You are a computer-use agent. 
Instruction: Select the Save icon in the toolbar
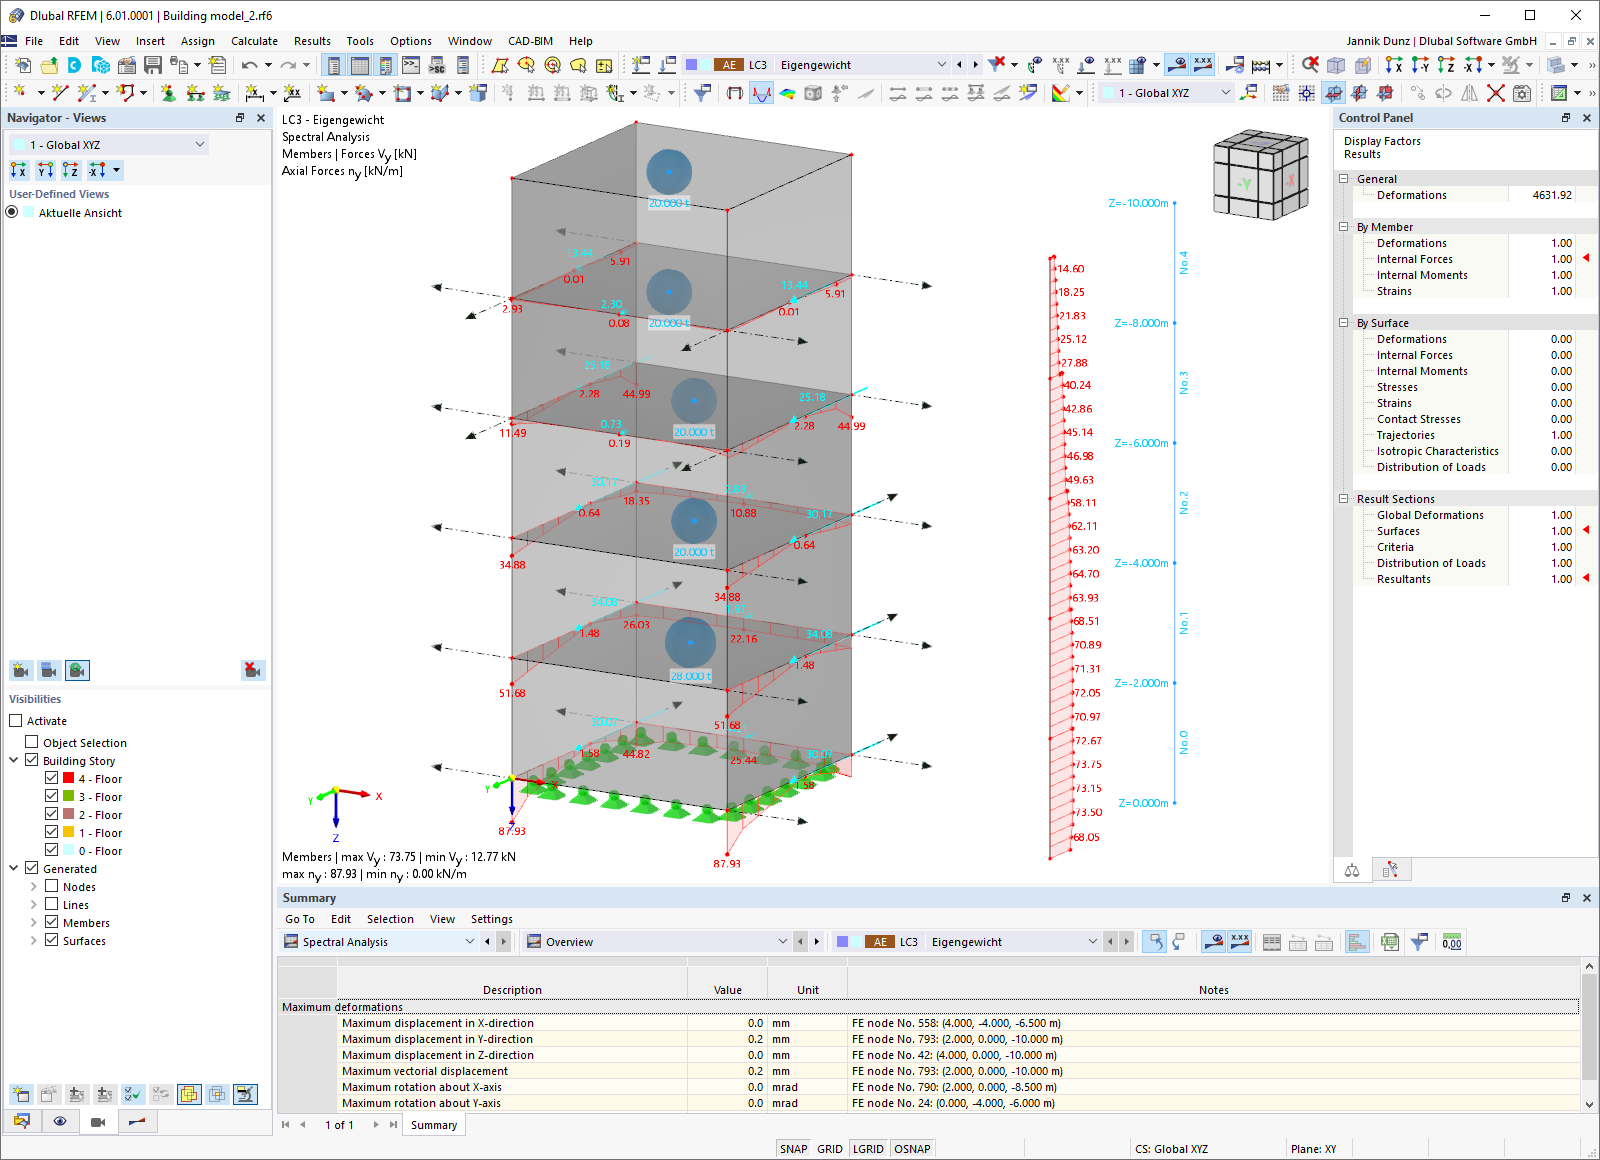click(x=152, y=64)
